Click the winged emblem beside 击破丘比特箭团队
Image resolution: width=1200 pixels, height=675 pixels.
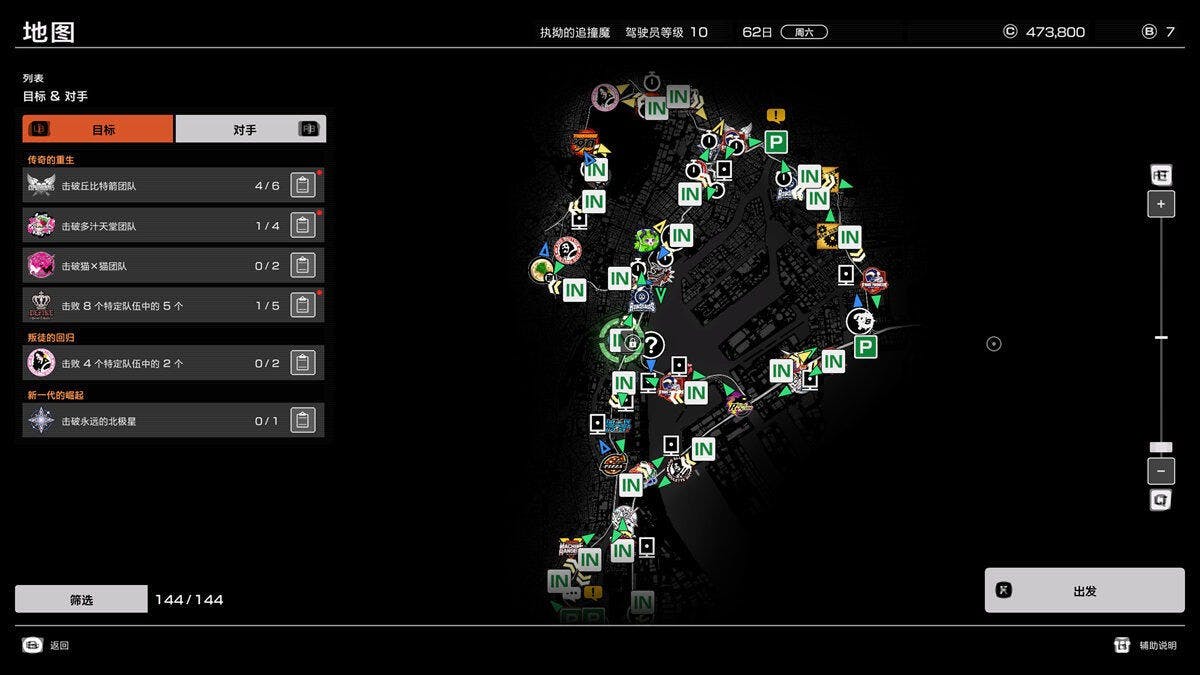click(x=41, y=186)
